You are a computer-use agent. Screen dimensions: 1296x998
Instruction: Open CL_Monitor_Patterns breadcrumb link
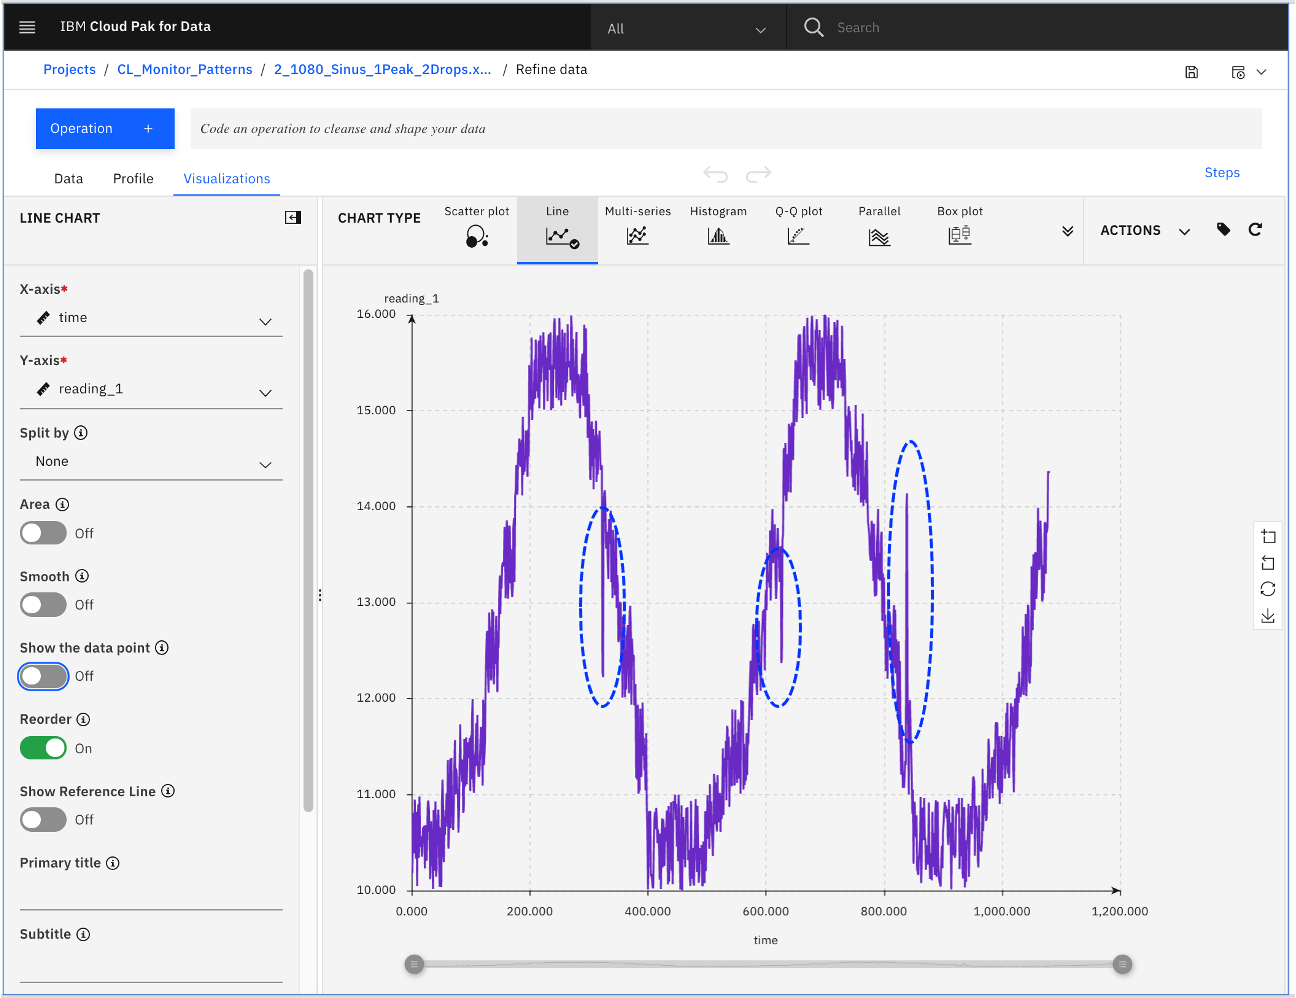pos(185,70)
